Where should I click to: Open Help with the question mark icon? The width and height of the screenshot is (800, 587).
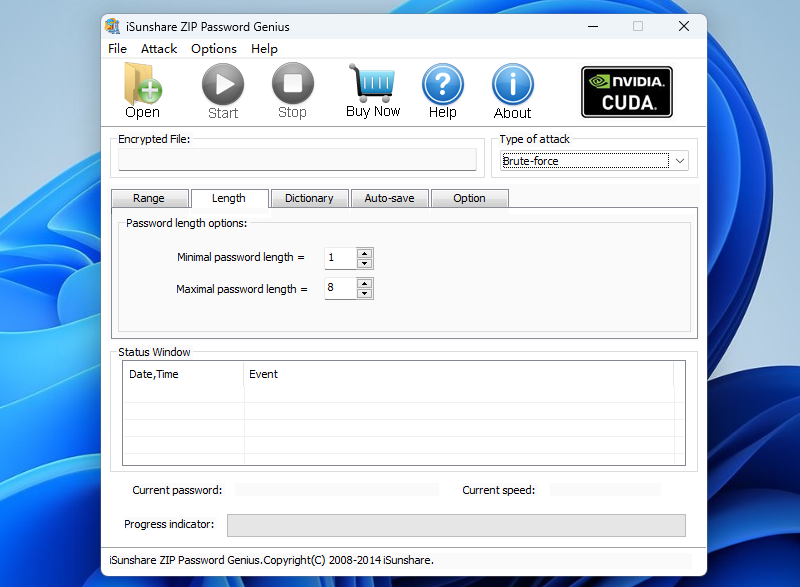click(x=442, y=91)
